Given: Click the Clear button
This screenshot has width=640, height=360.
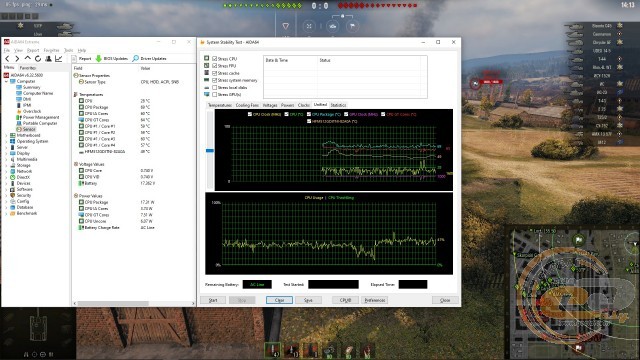Looking at the screenshot, I should (x=279, y=300).
